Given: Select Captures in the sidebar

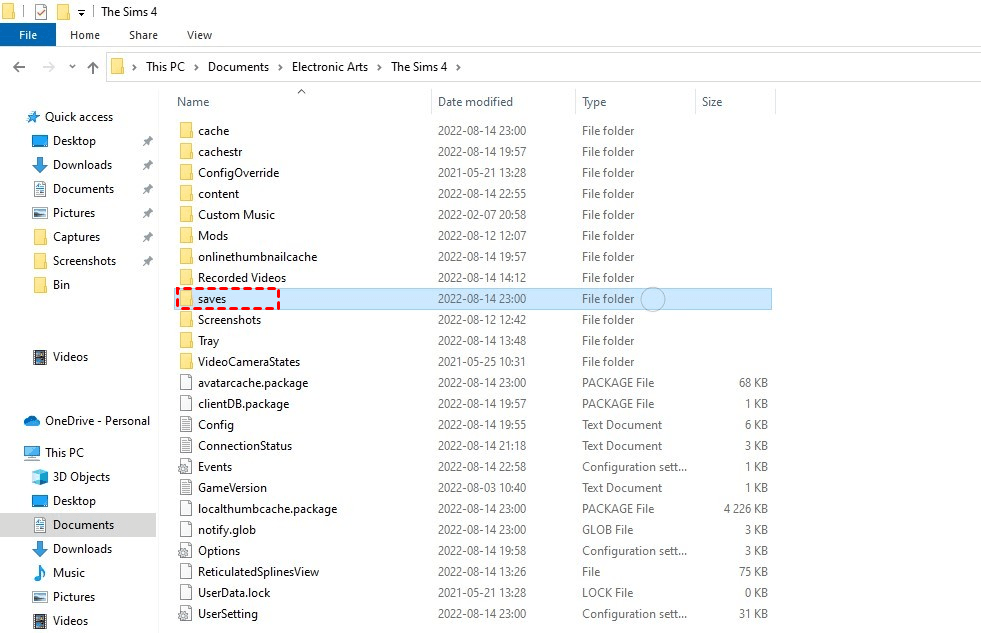Looking at the screenshot, I should [x=76, y=237].
